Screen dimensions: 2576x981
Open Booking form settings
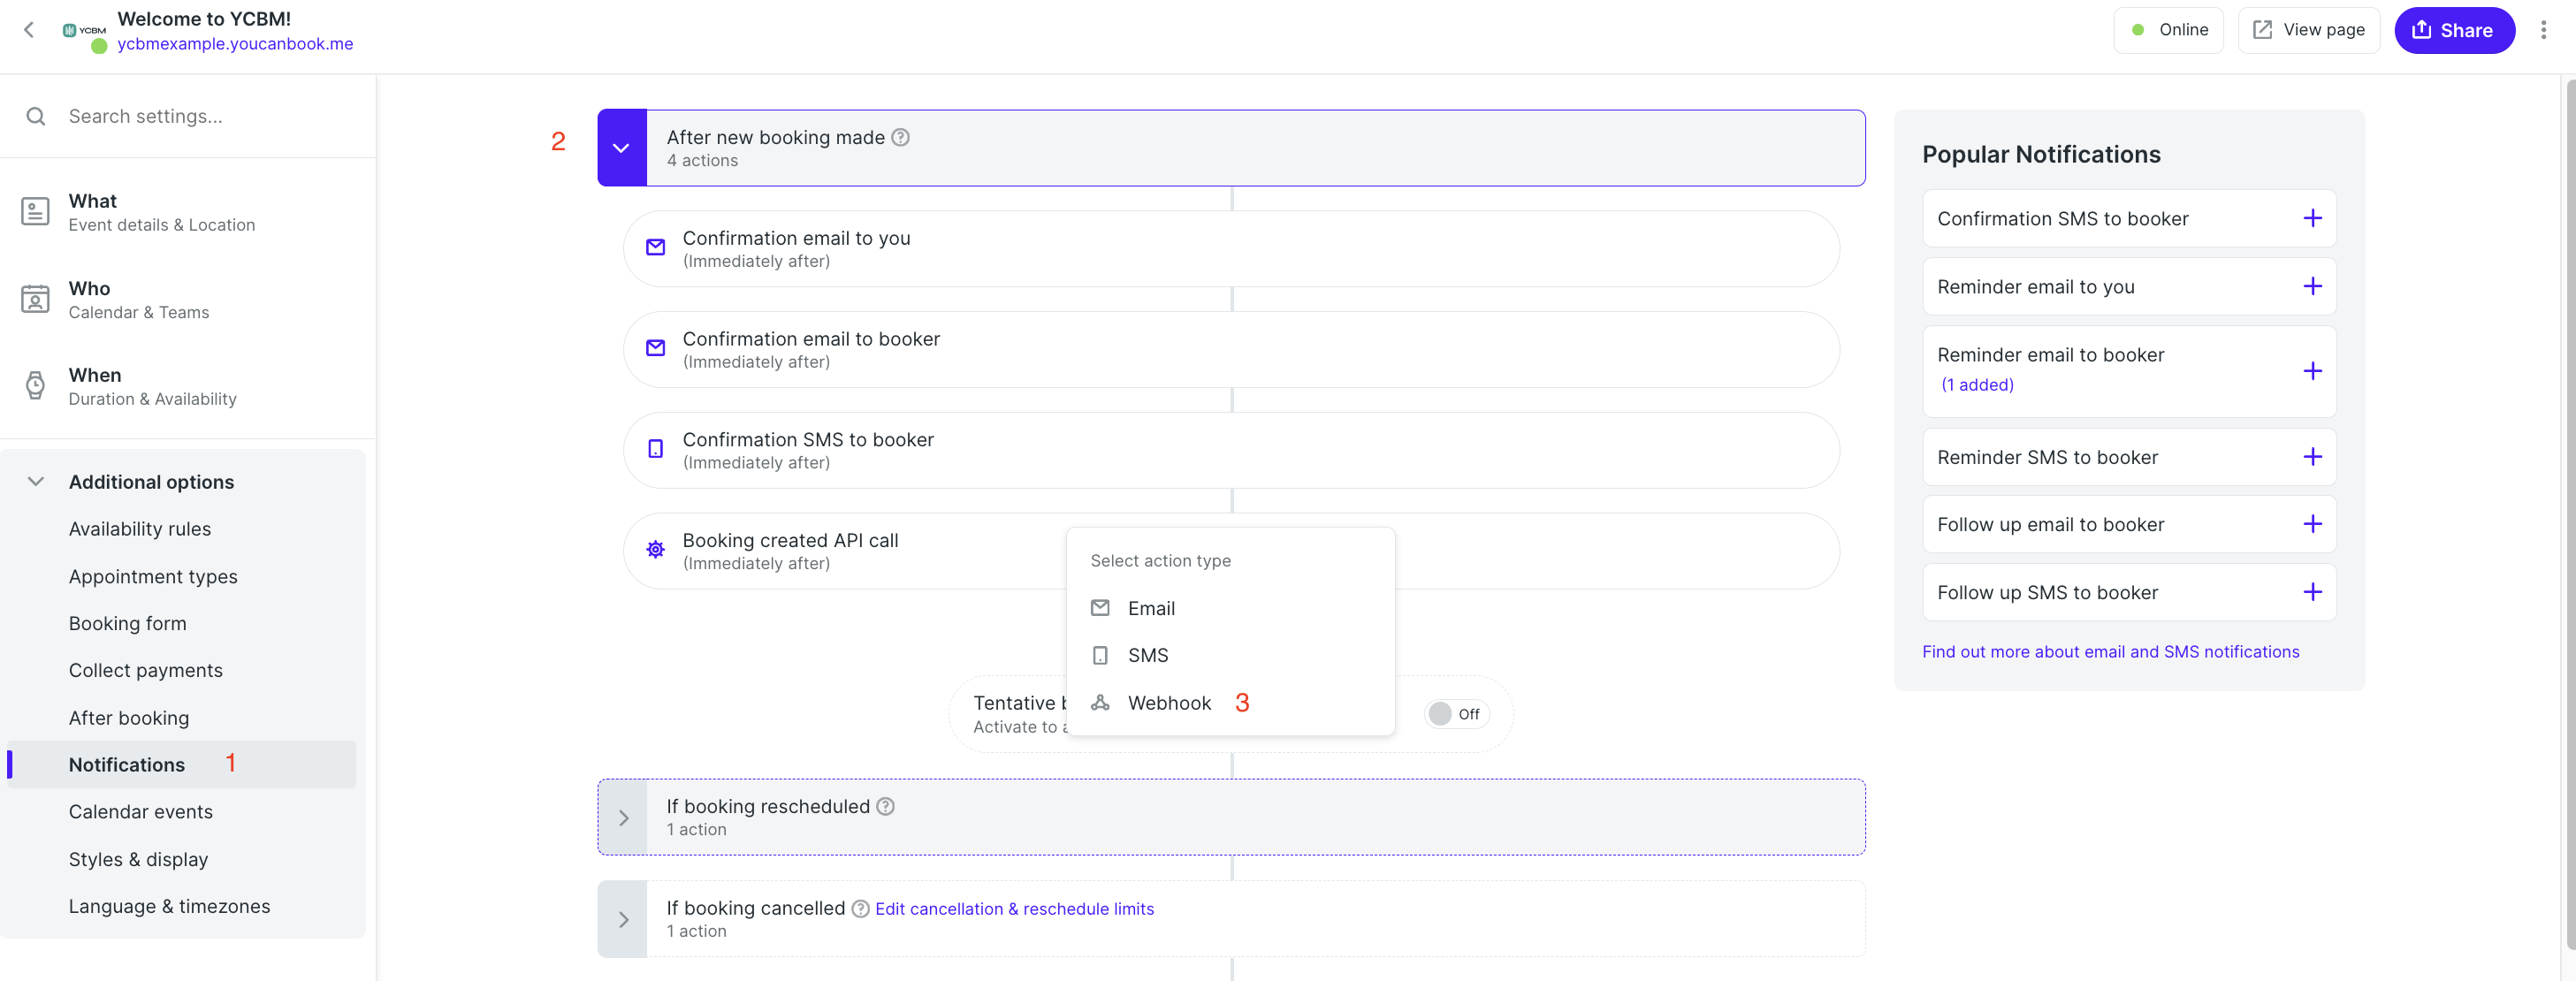click(x=128, y=624)
